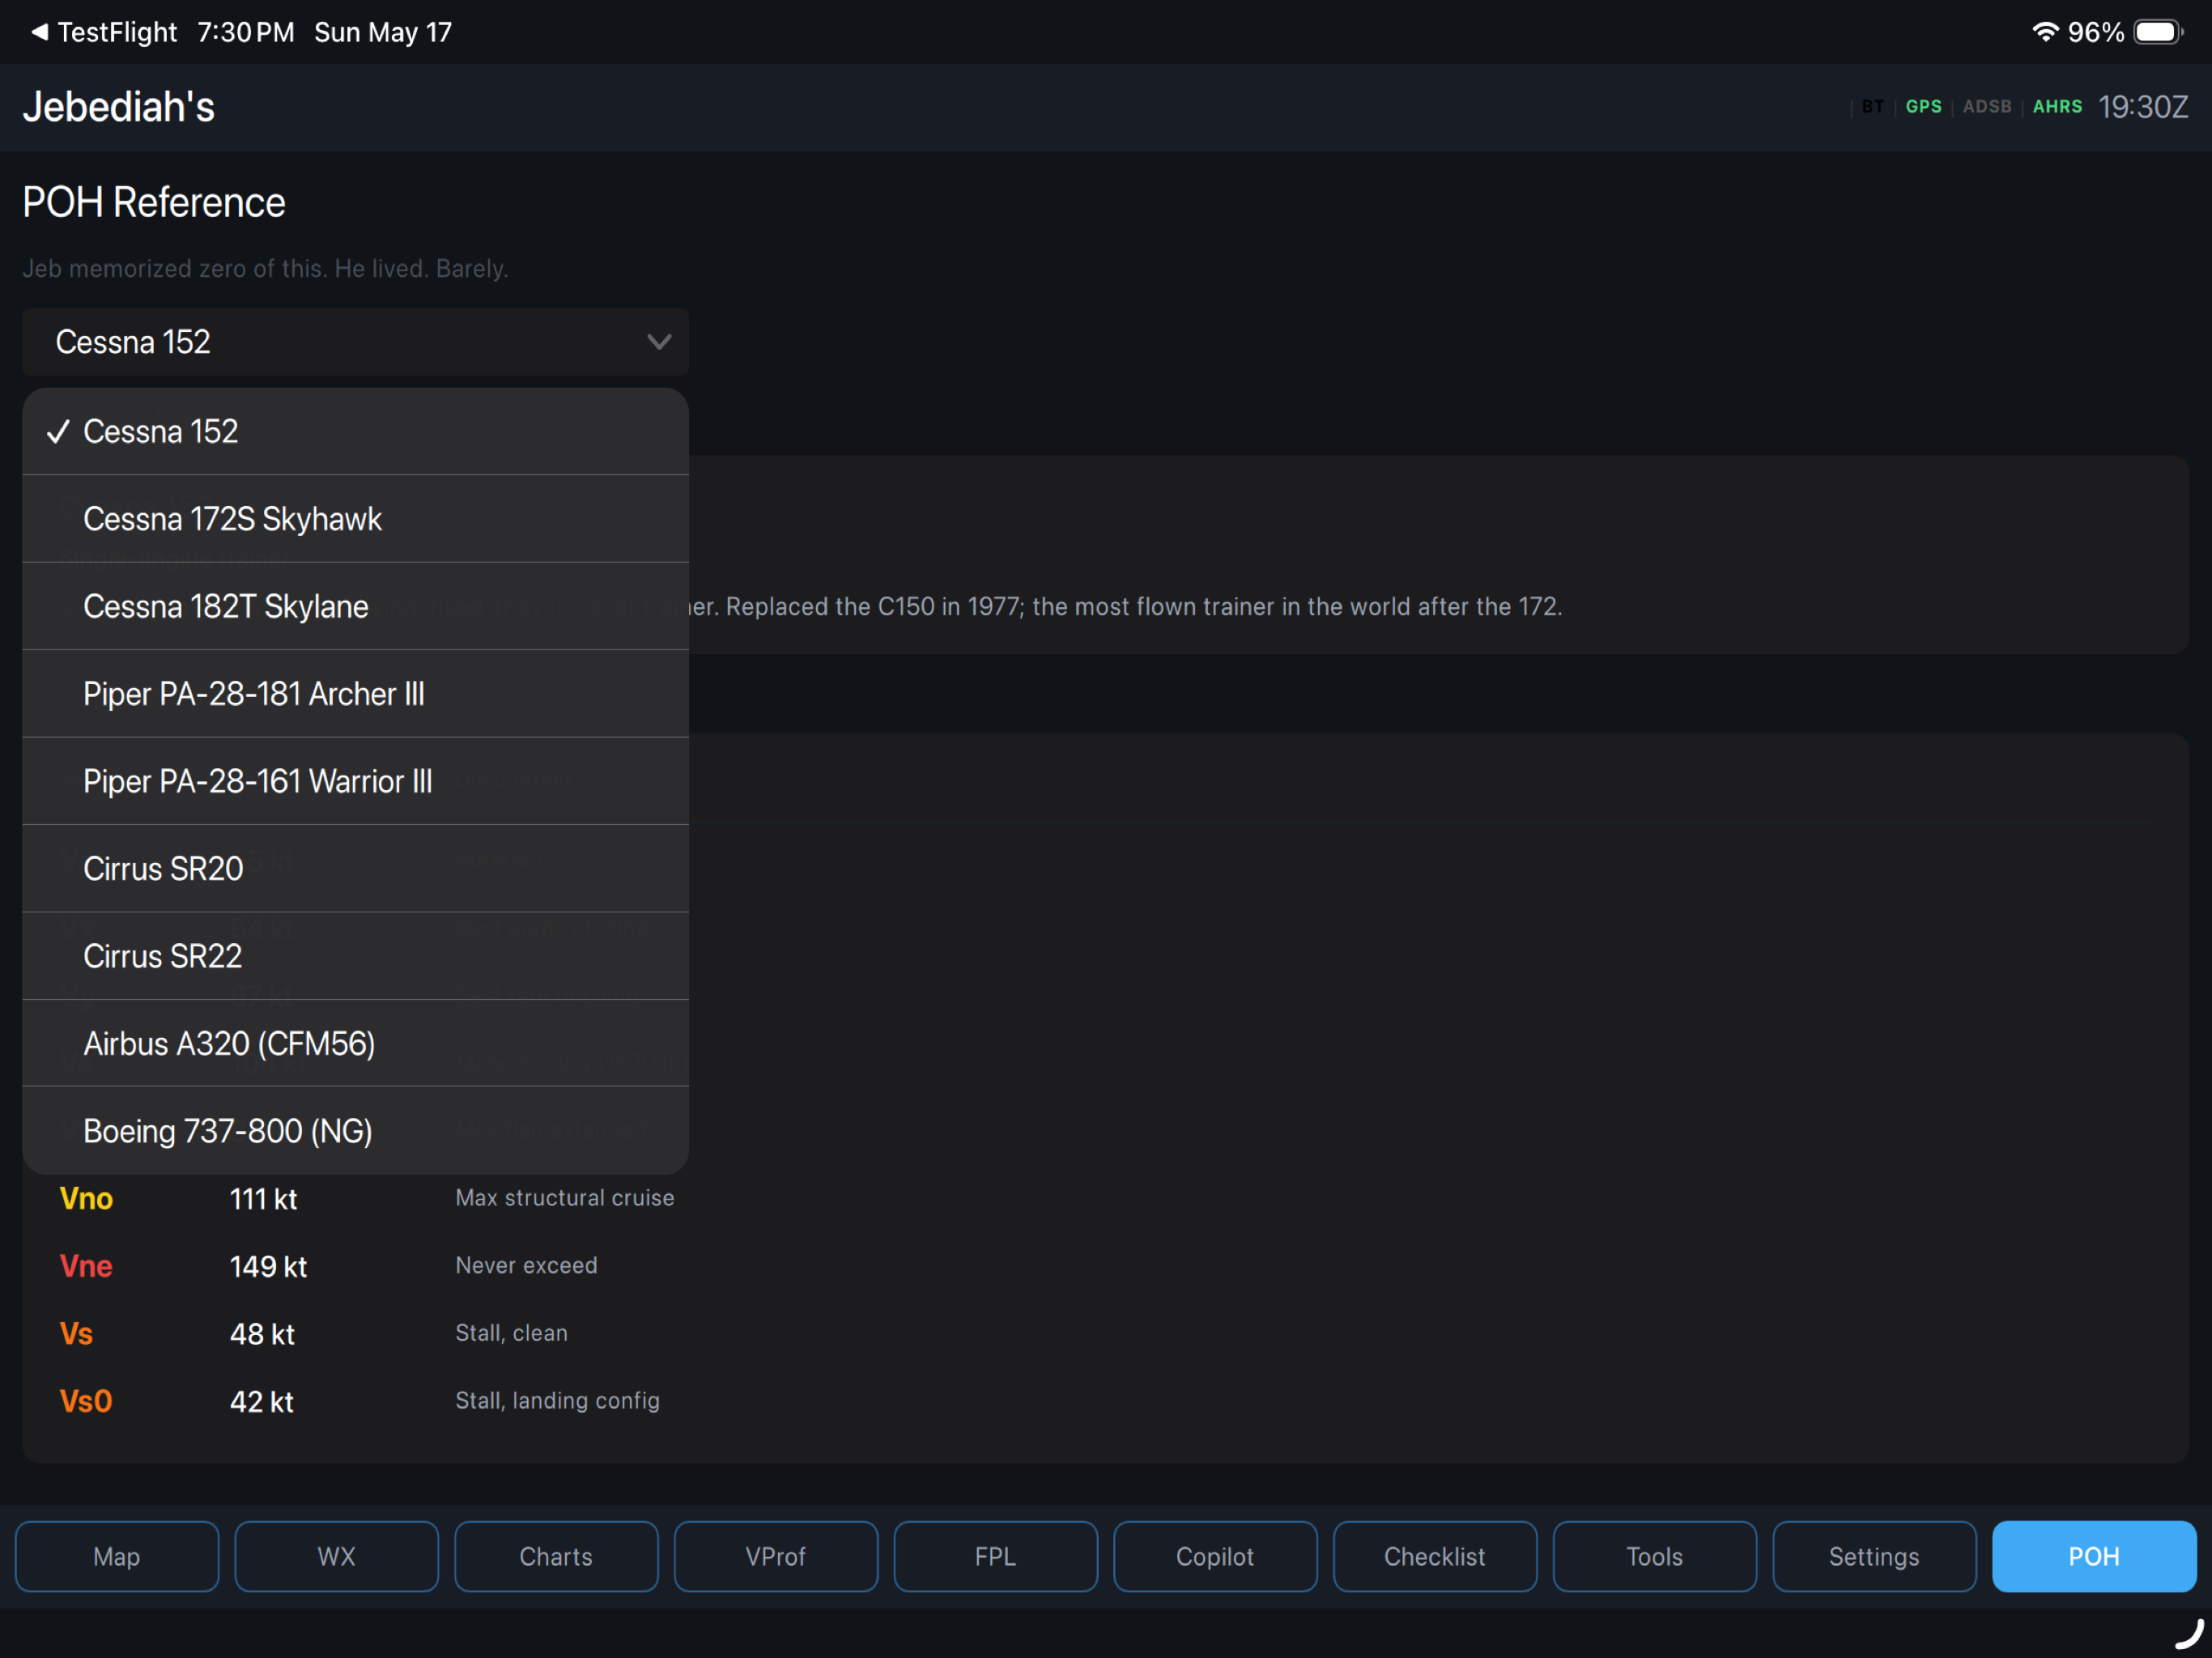Go to the Tools tab
2212x1658 pixels.
click(1655, 1556)
